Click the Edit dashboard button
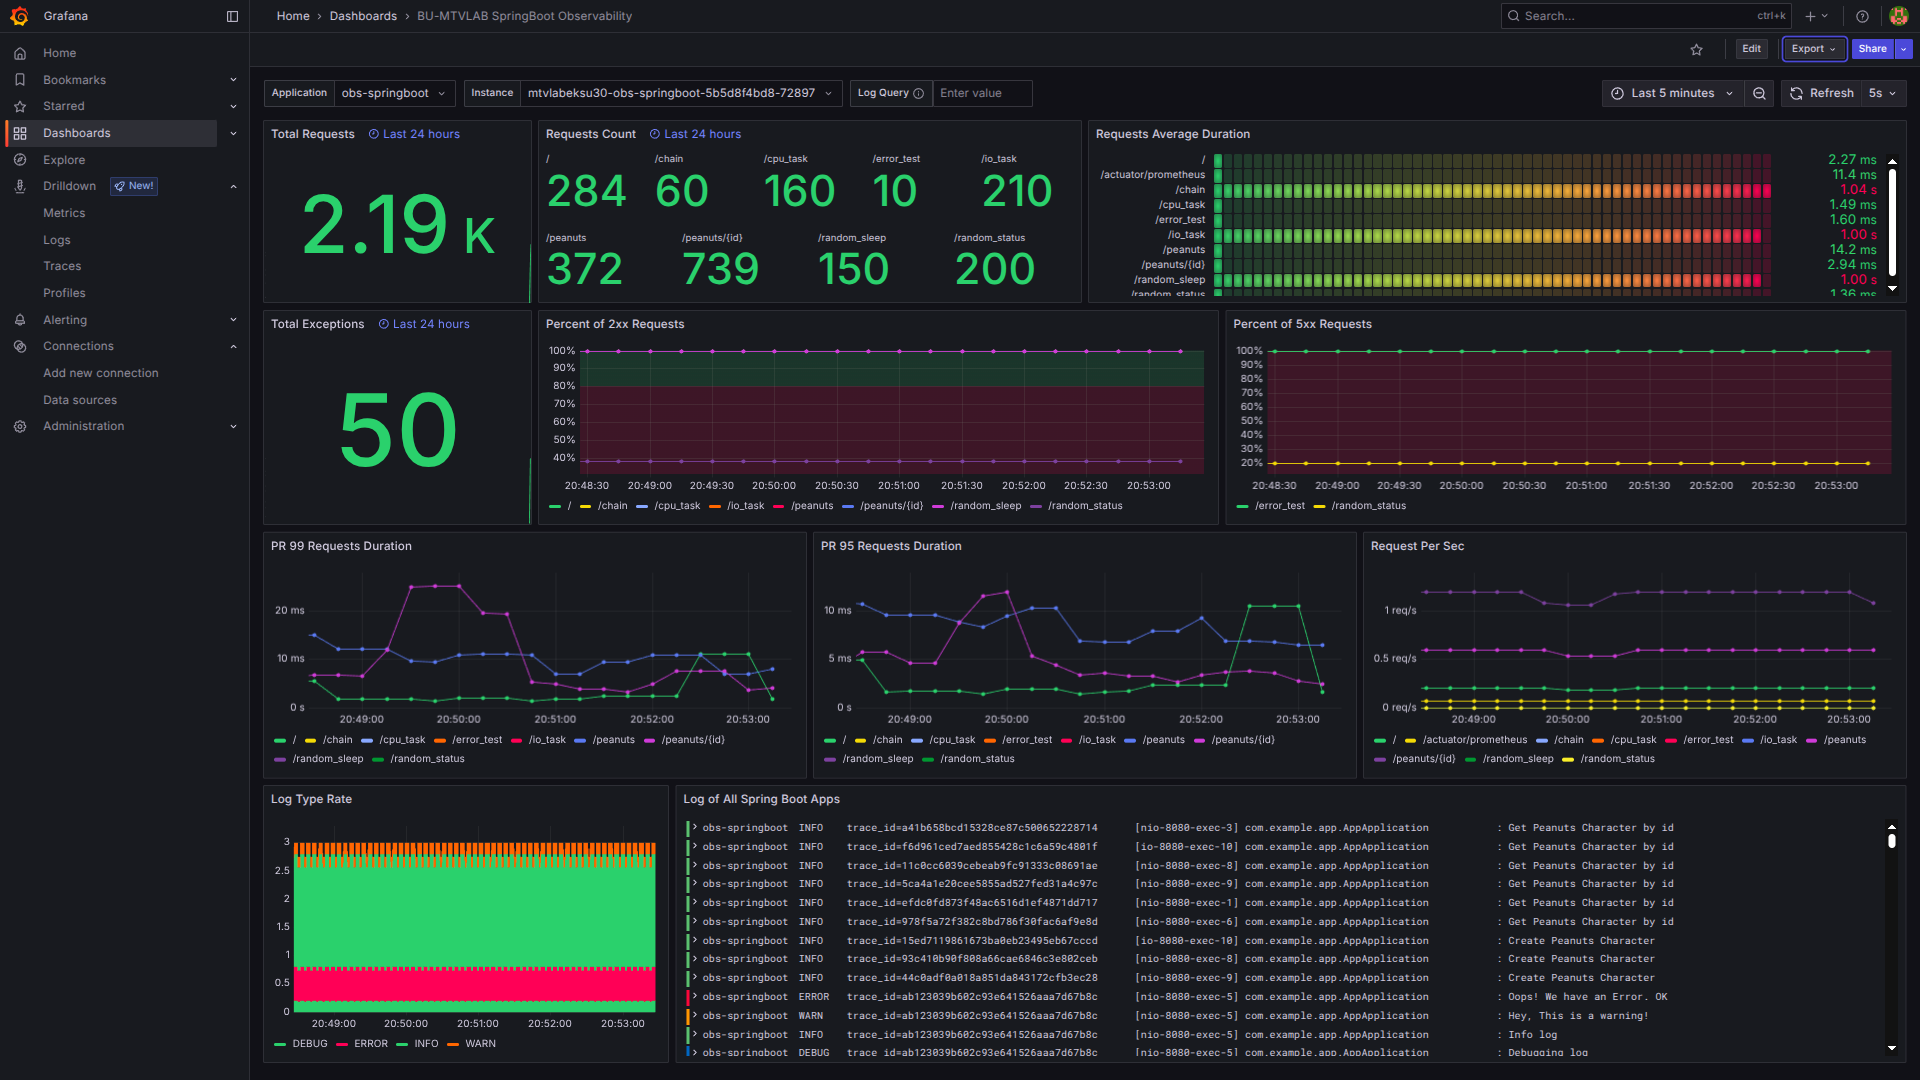Viewport: 1920px width, 1080px height. 1751,49
